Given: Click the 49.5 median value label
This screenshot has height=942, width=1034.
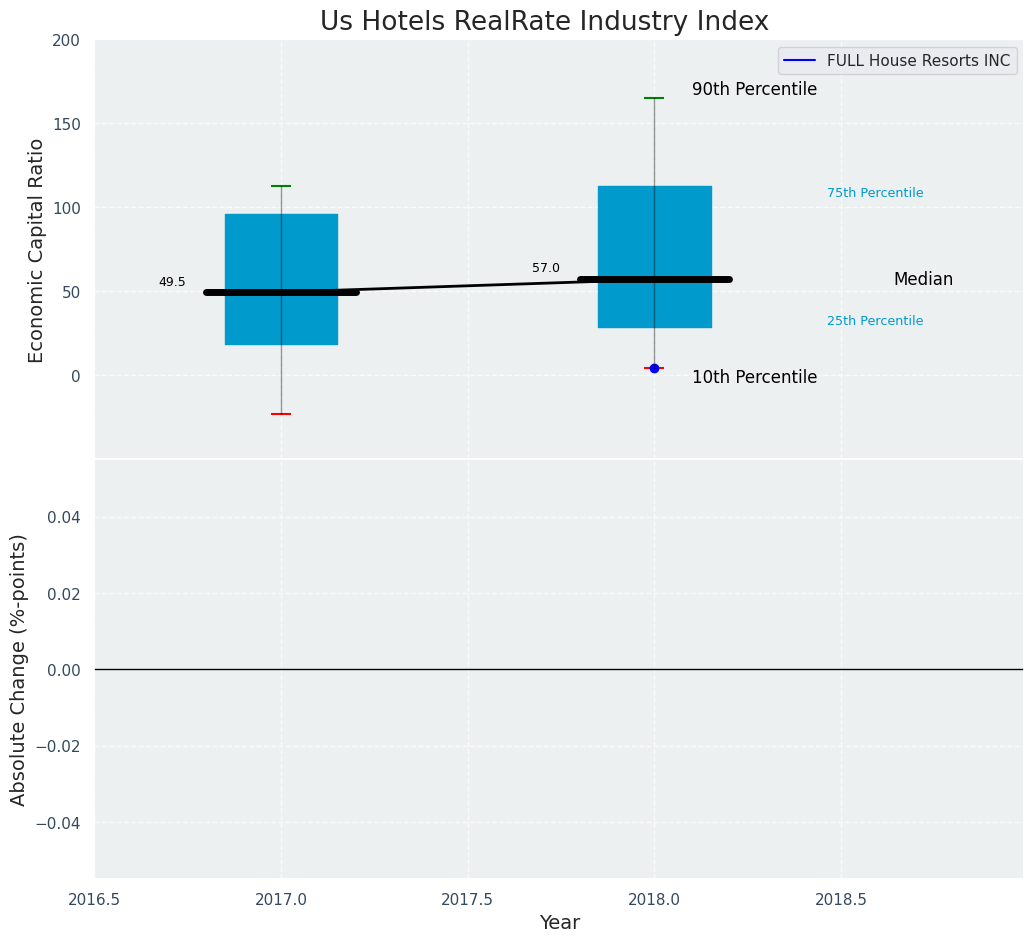Looking at the screenshot, I should (172, 282).
